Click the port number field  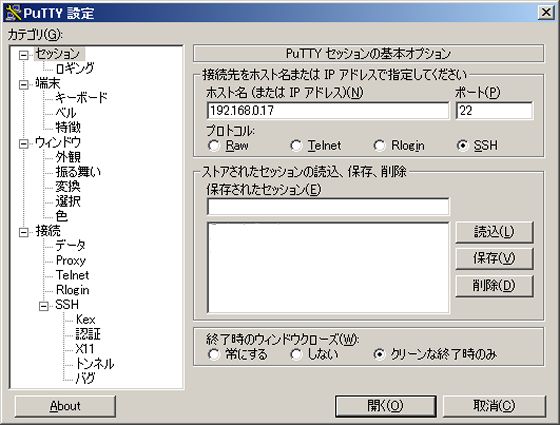click(494, 110)
